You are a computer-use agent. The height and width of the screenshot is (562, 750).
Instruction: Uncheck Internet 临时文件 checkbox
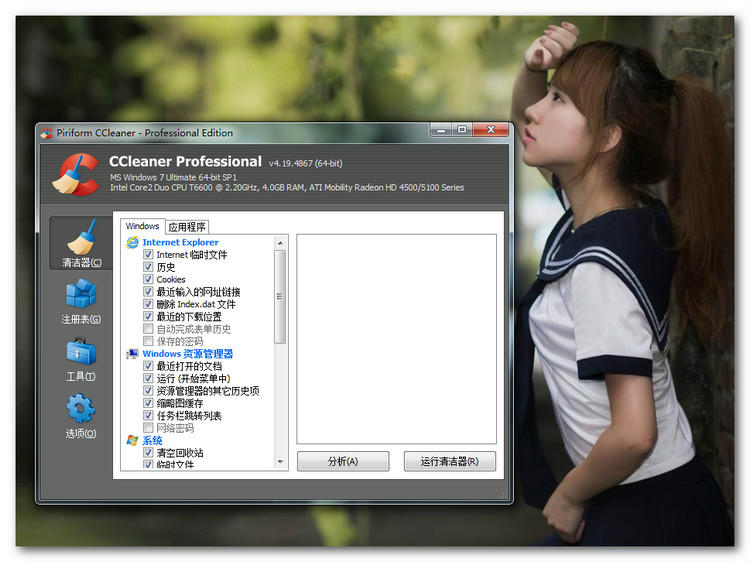[x=148, y=254]
